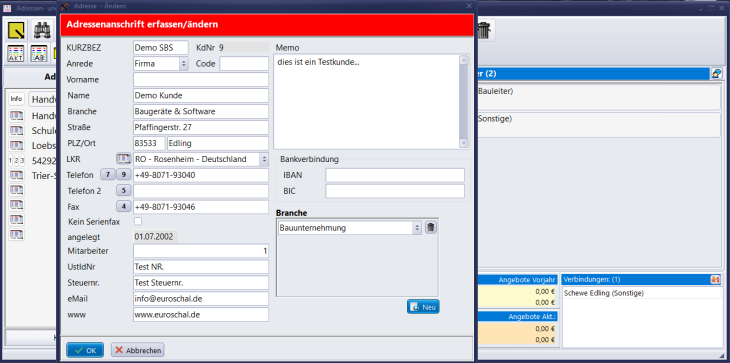The width and height of the screenshot is (730, 363).
Task: Click the card icon beside the Schul... row
Action: [x=16, y=130]
